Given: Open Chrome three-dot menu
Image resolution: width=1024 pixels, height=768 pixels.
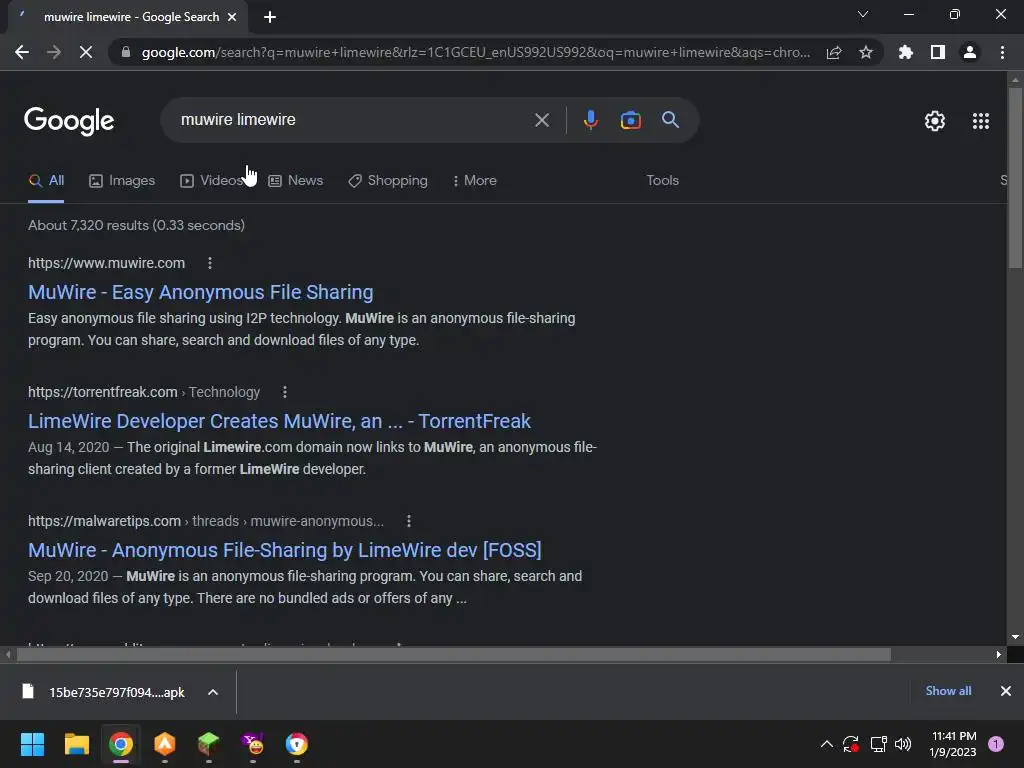Looking at the screenshot, I should click(x=1002, y=52).
